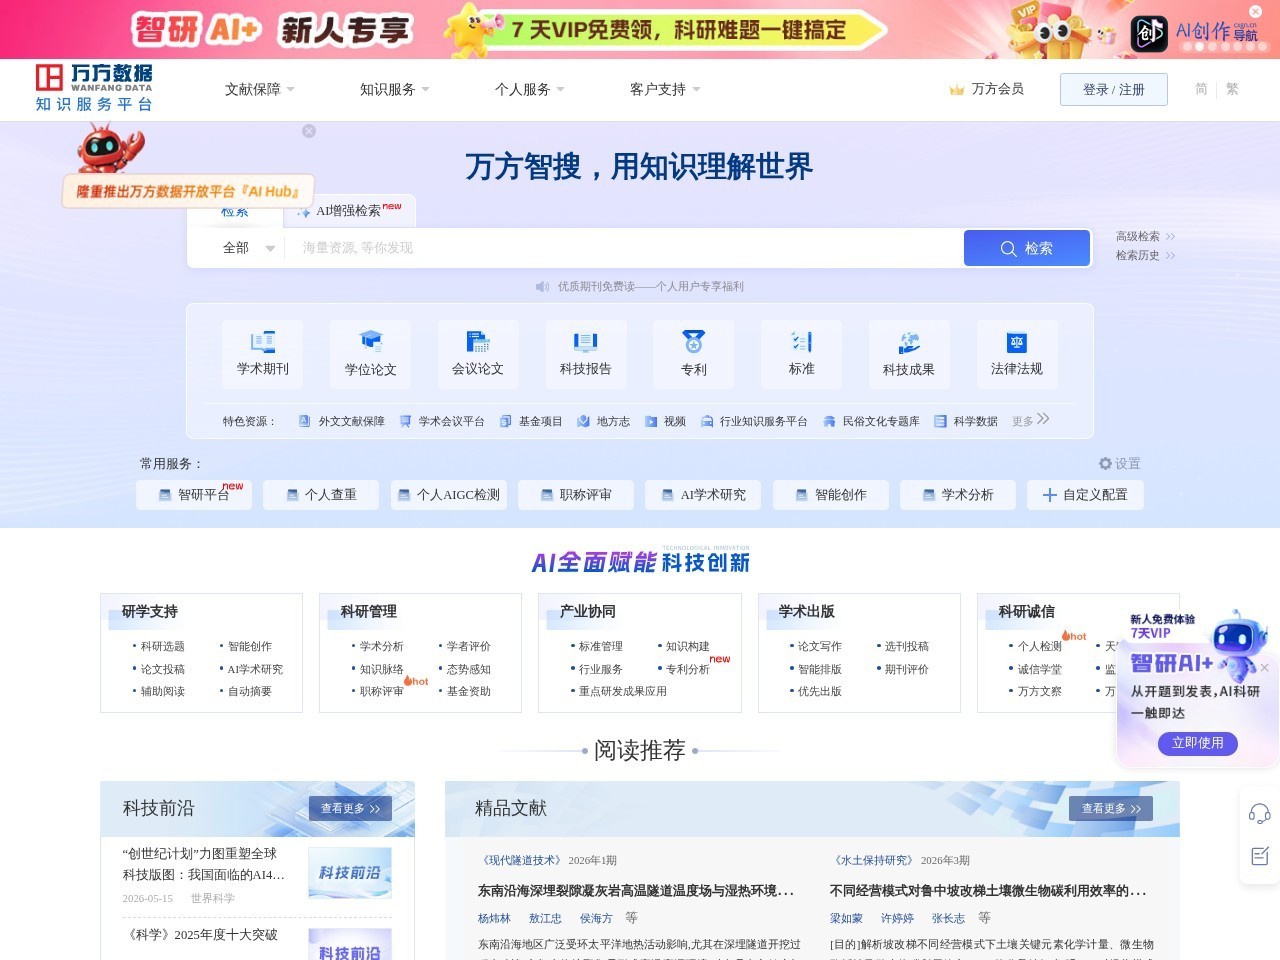Open 检索历史 search history
Screen dimensions: 1280x960
1145,256
